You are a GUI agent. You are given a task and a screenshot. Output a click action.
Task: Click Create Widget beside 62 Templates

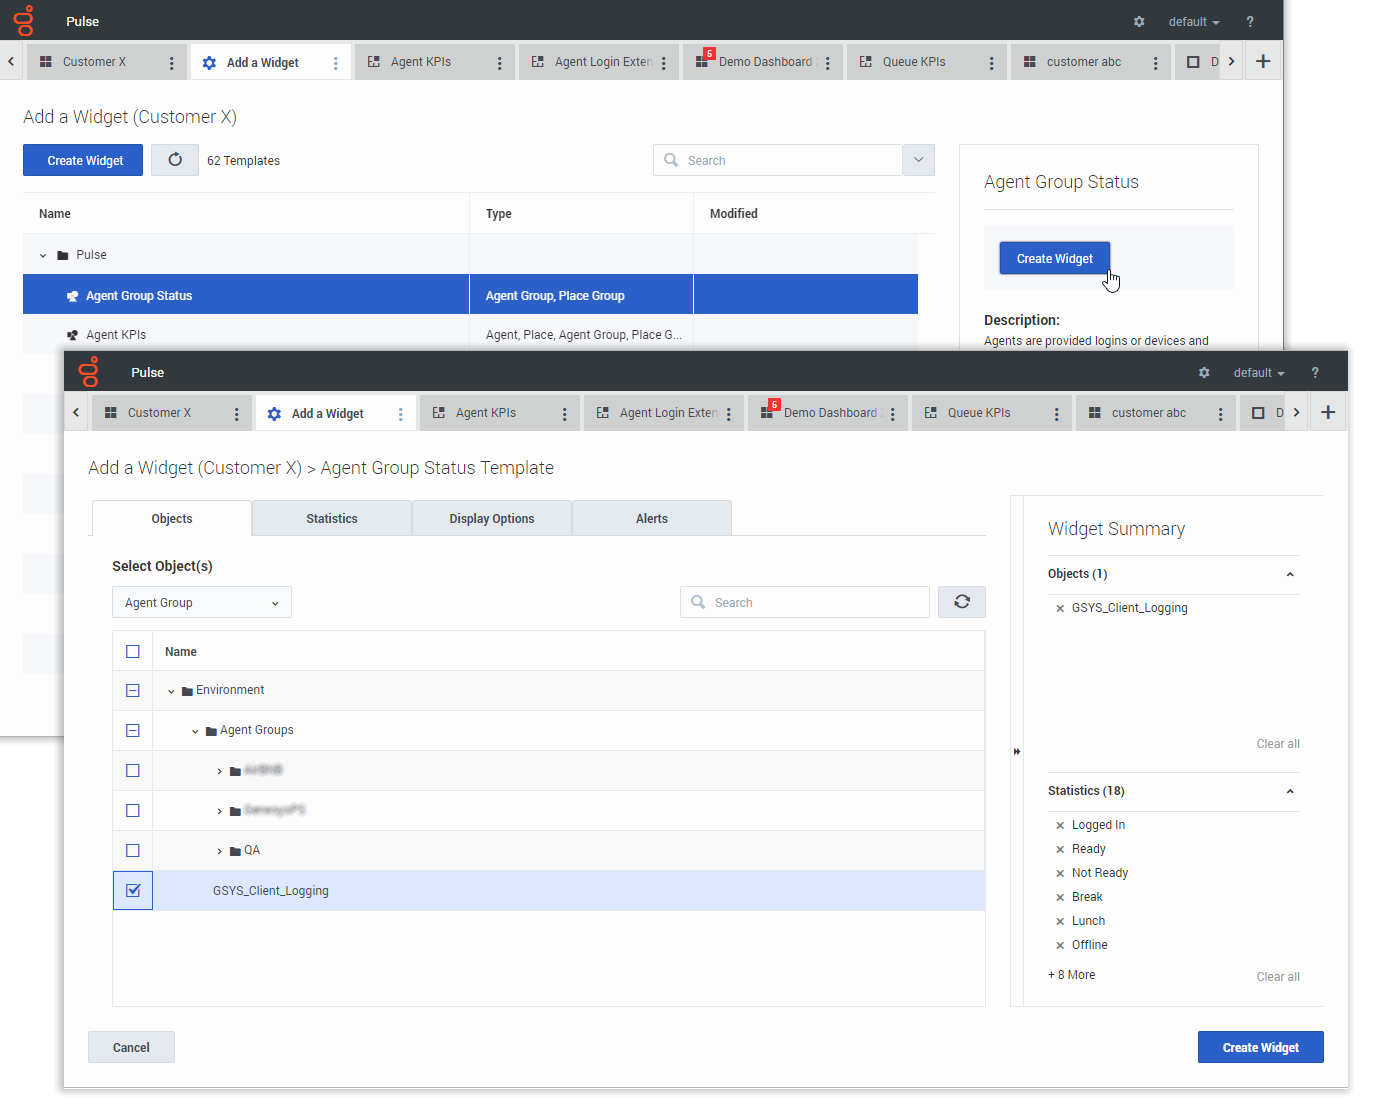point(85,160)
